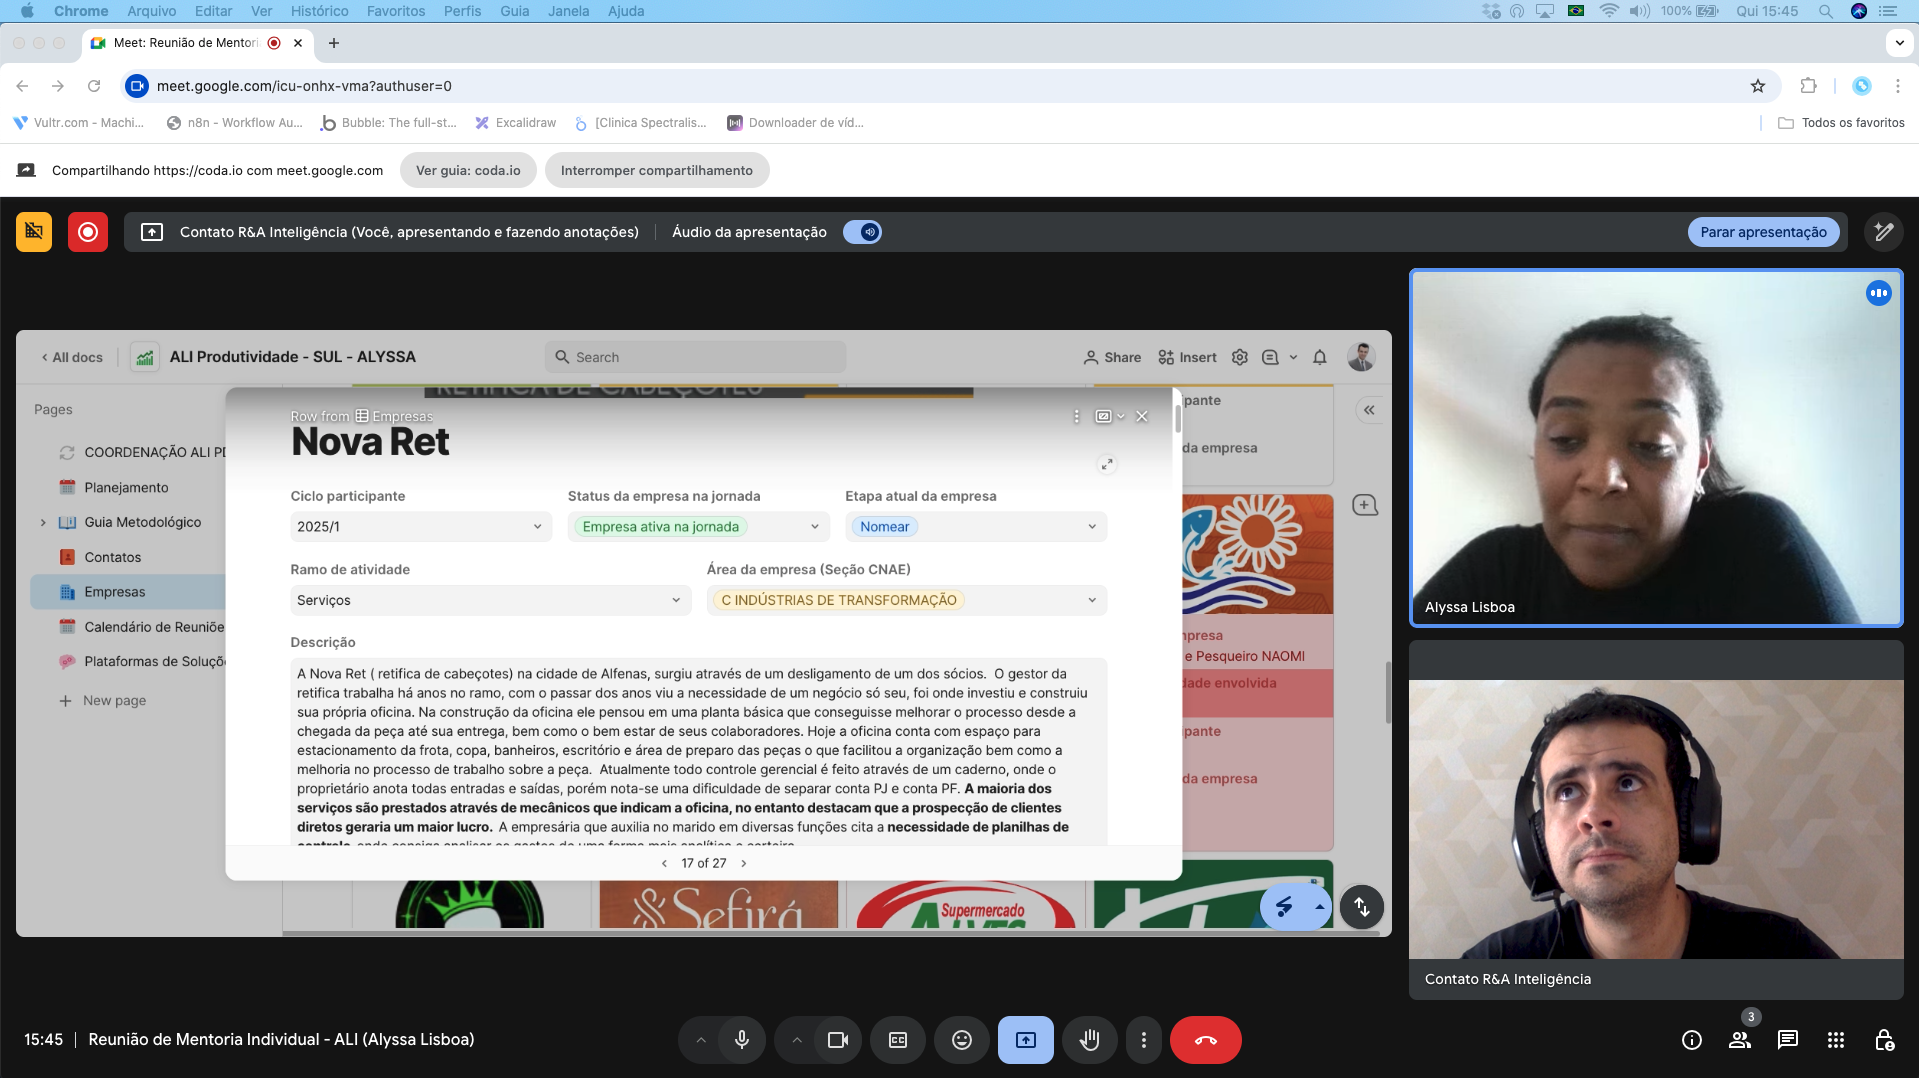Expand the row modal to full view
Screen dimensions: 1919x1078
tap(1107, 464)
